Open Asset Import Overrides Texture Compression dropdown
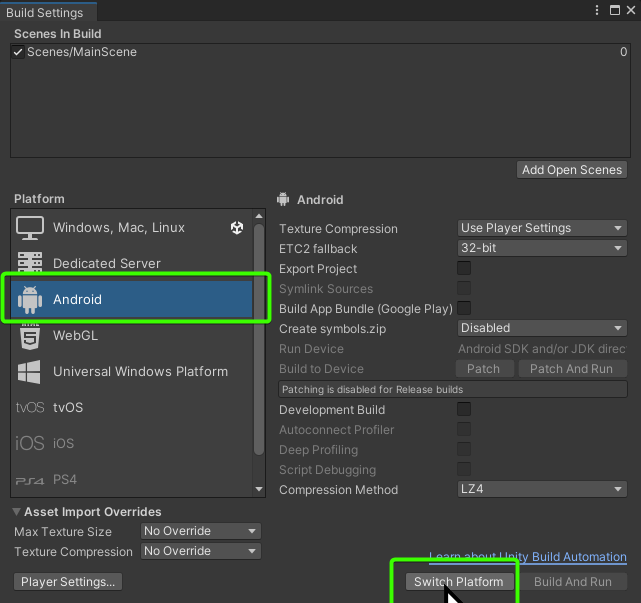Image resolution: width=641 pixels, height=603 pixels. (201, 551)
